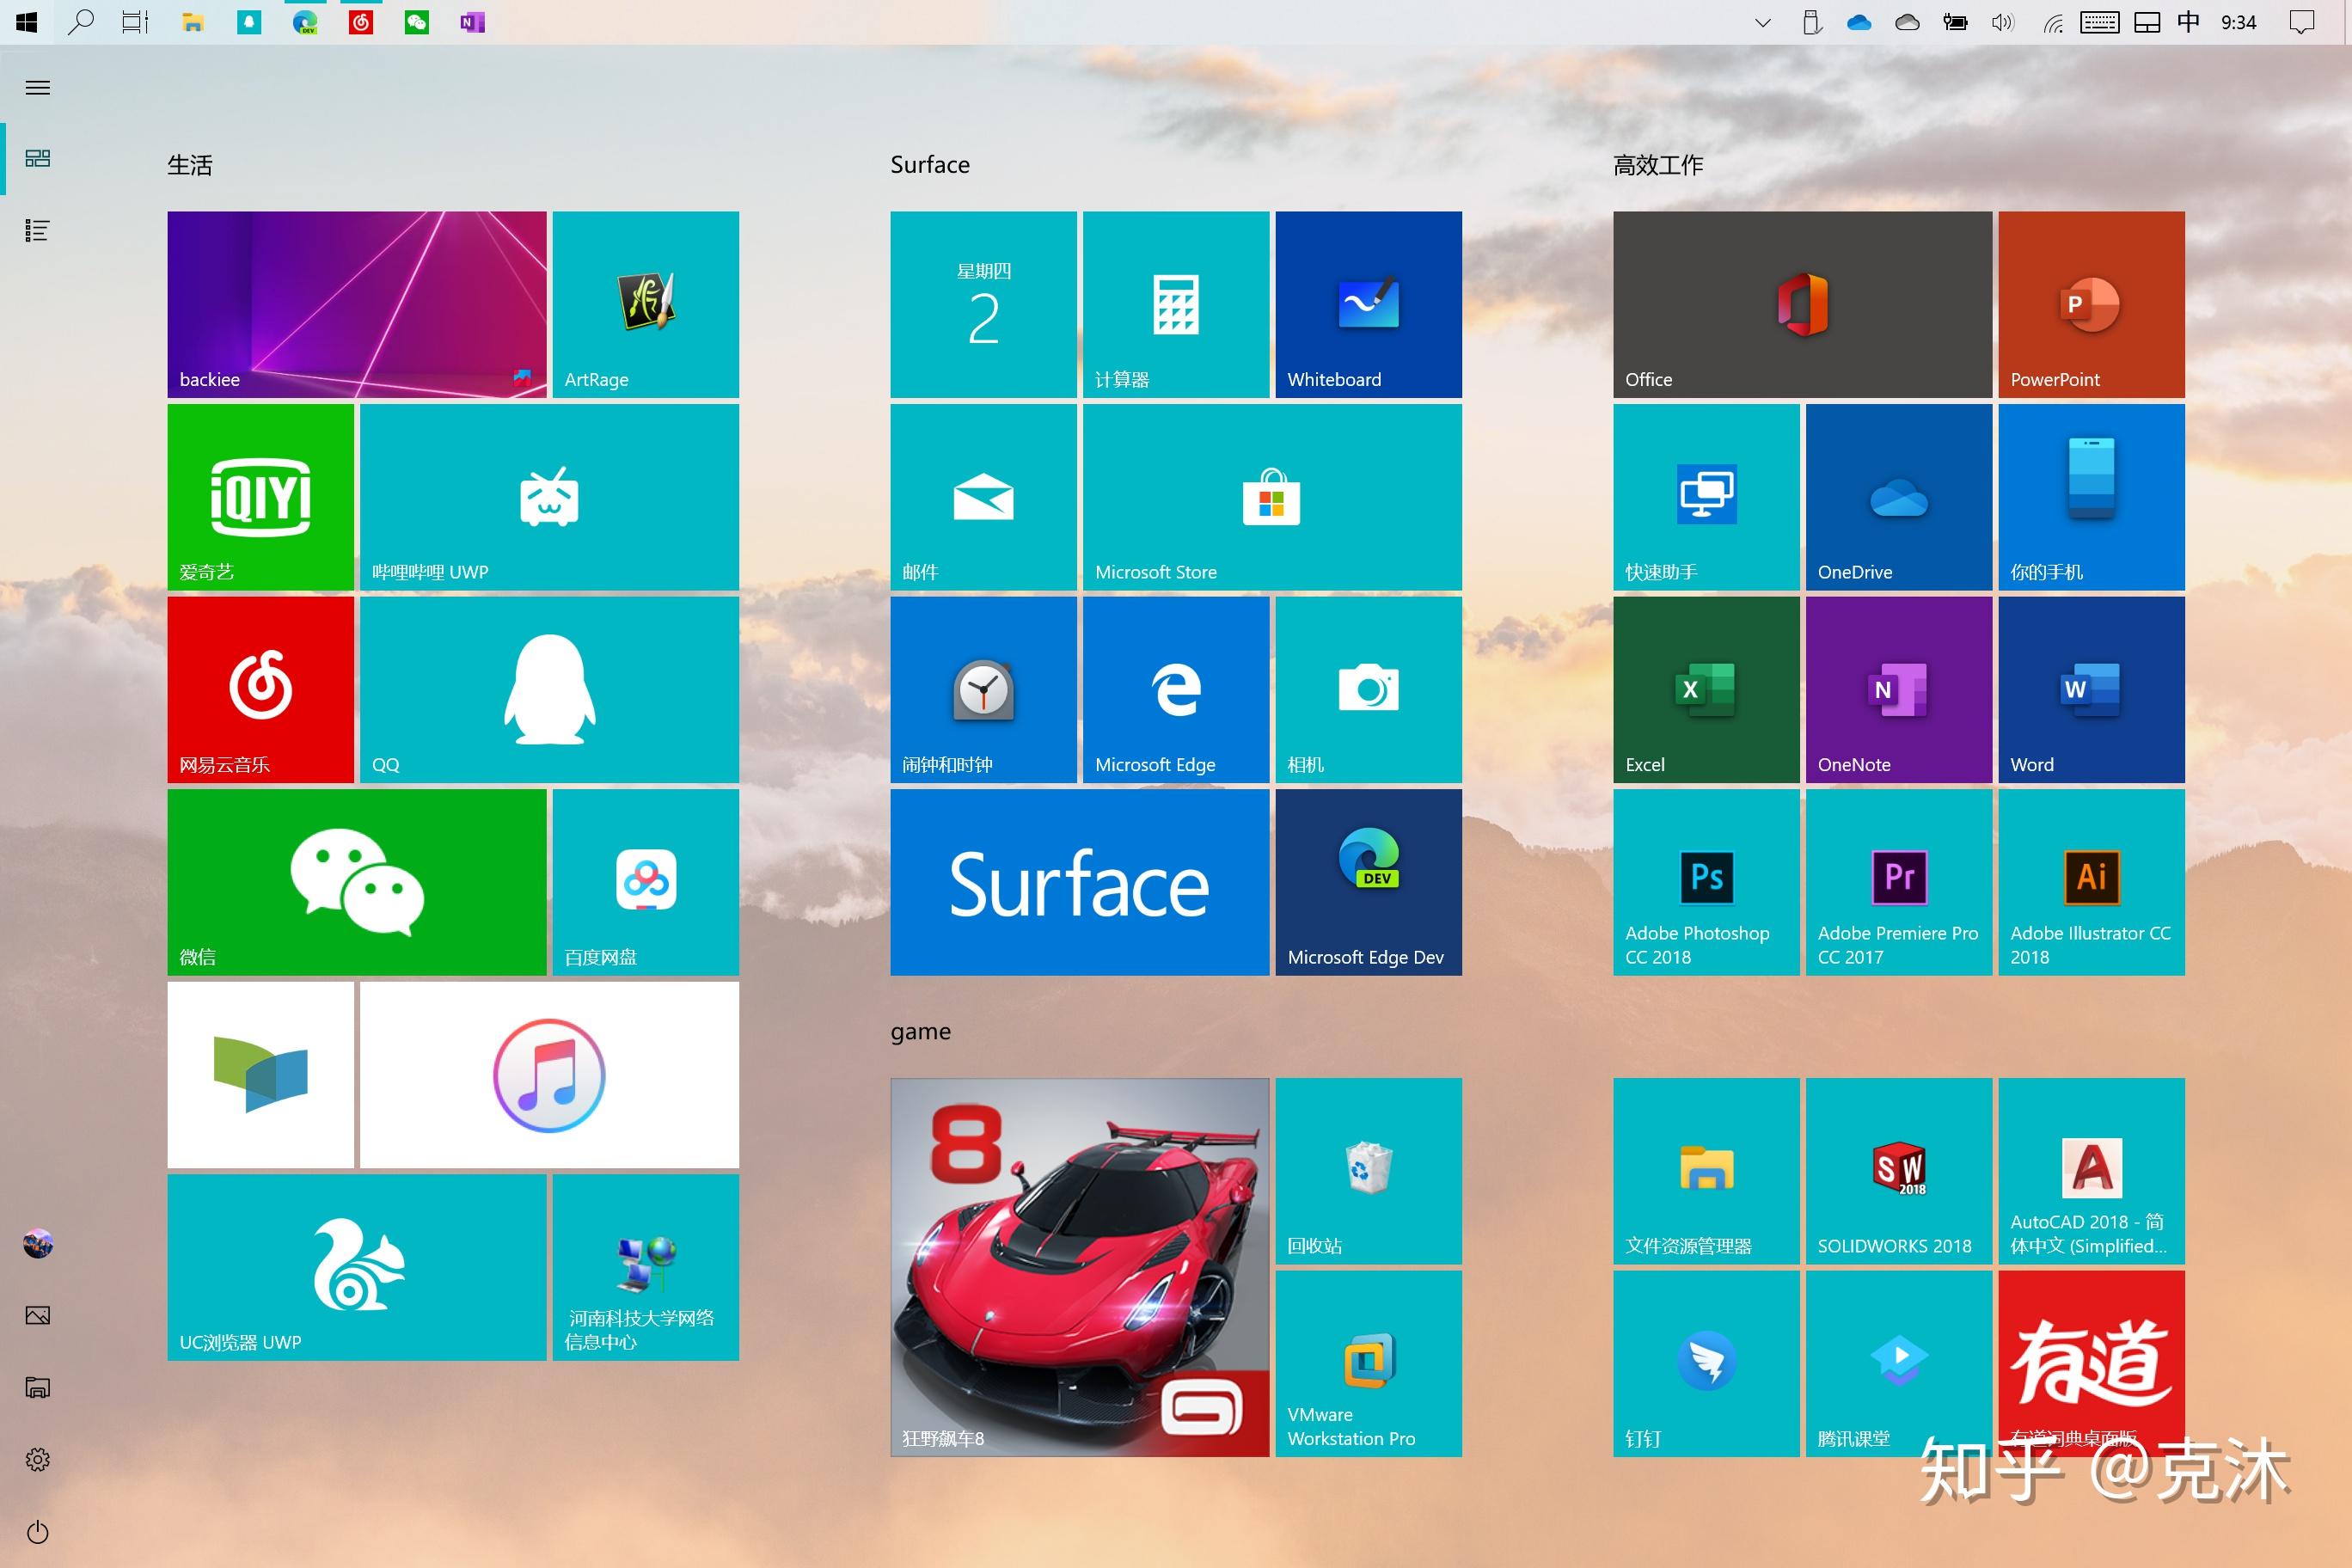The width and height of the screenshot is (2352, 1568).
Task: Open File Explorer from Start sidebar
Action: coord(38,1387)
